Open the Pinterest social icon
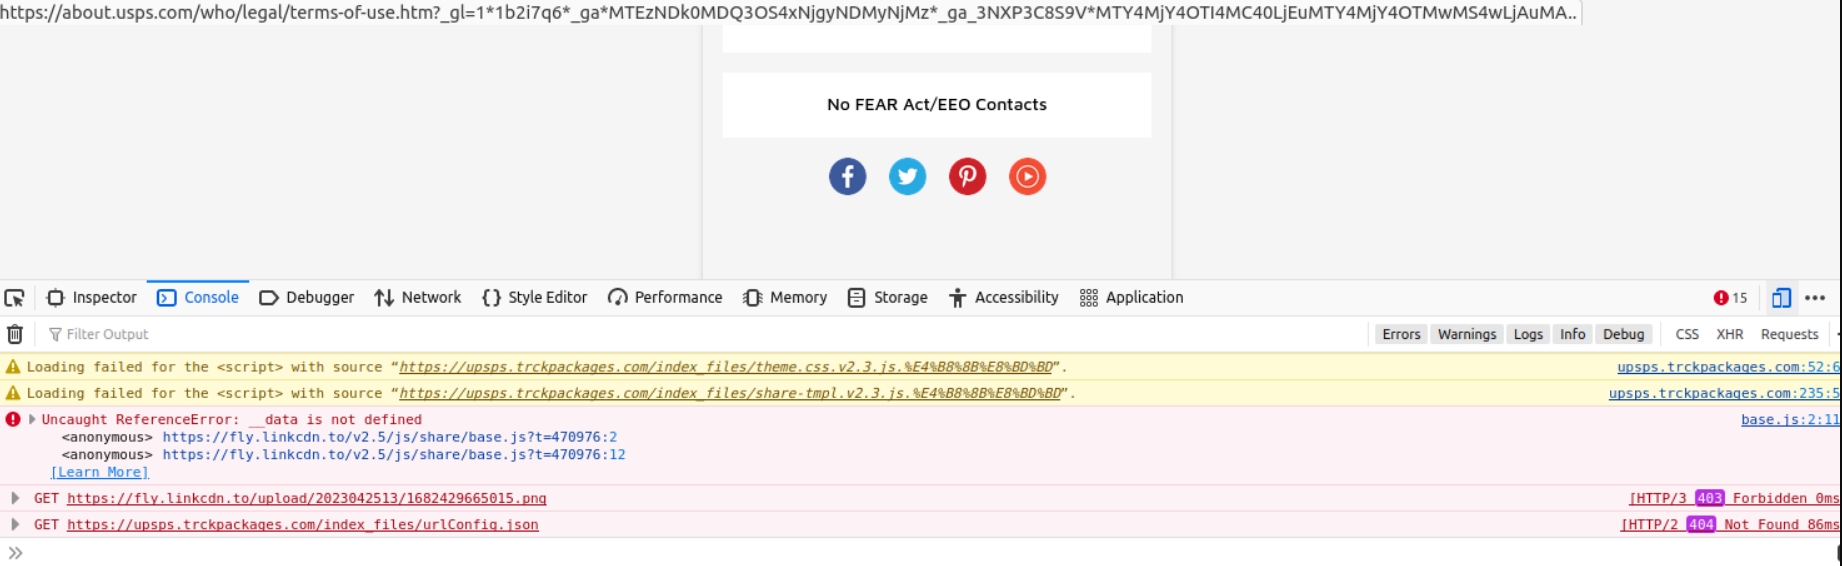The height and width of the screenshot is (566, 1842). click(967, 177)
